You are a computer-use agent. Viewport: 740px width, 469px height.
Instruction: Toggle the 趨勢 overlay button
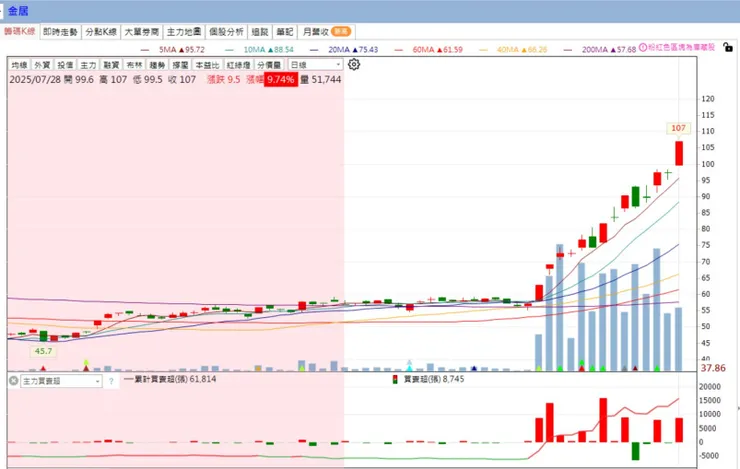(158, 65)
